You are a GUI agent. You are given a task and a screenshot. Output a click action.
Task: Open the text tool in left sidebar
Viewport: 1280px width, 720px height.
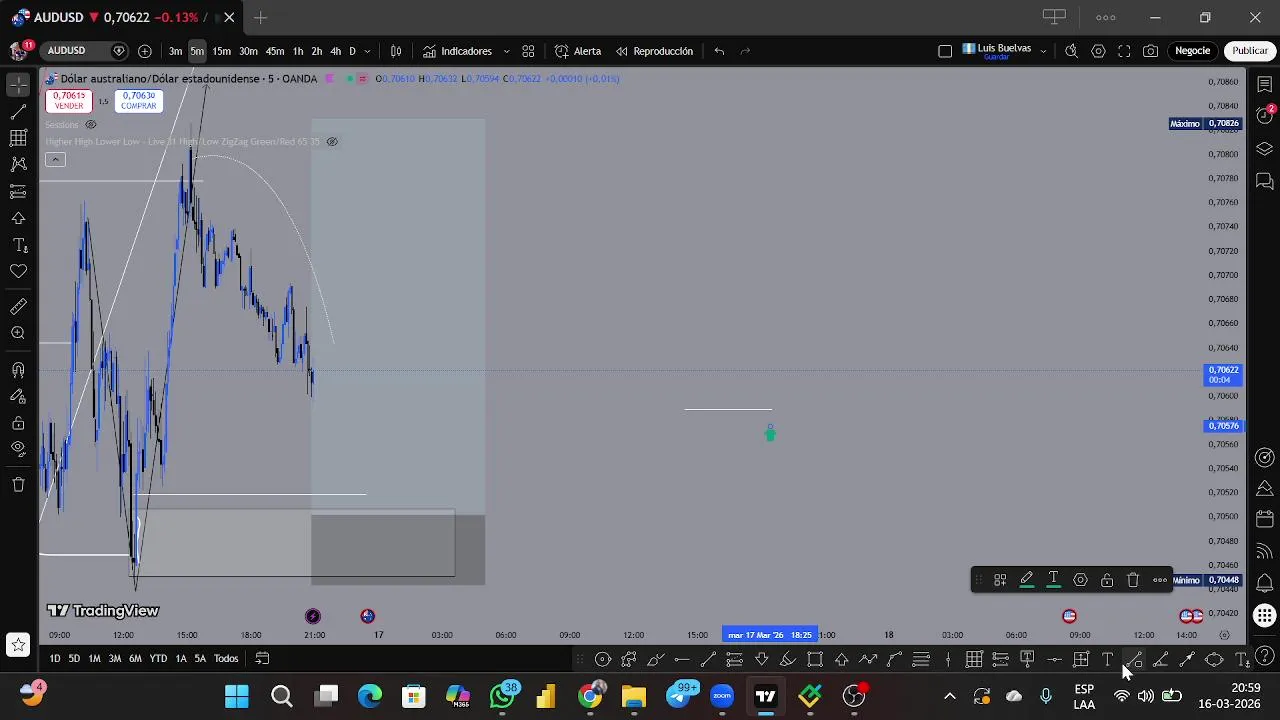point(18,245)
